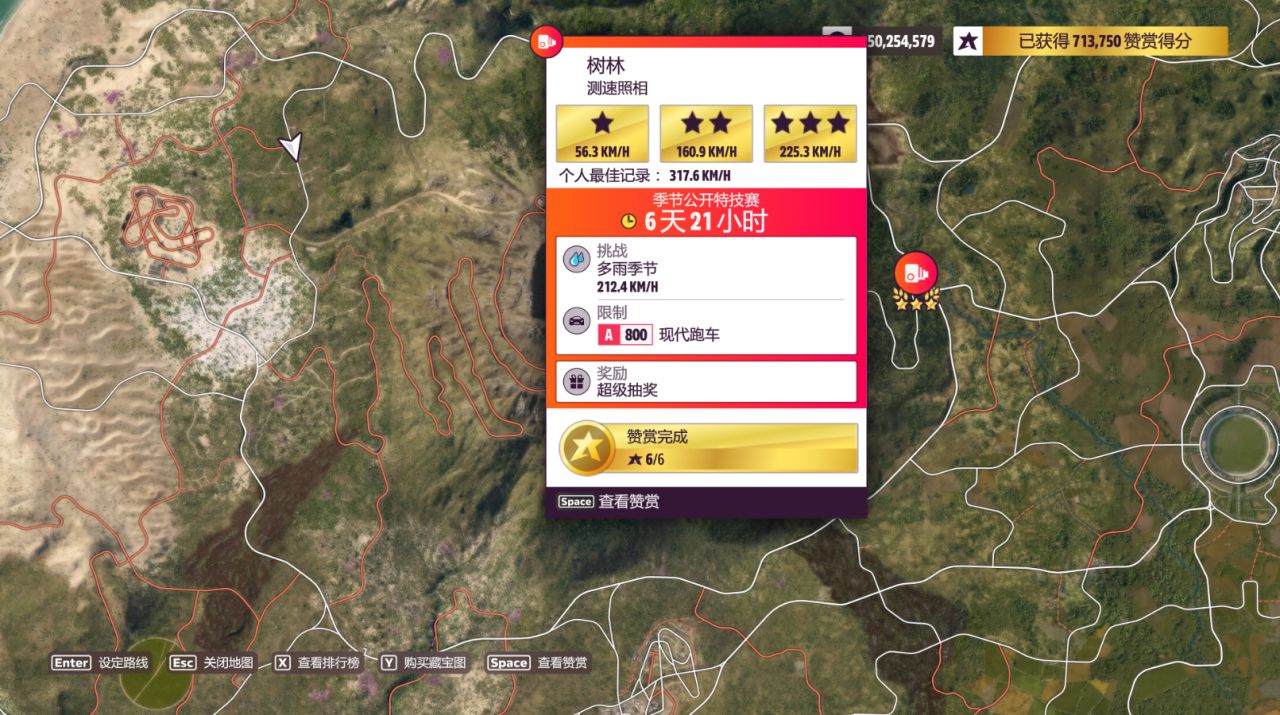Click the stadium circle on the map
Screen dimensions: 1280x715
[x=1238, y=444]
